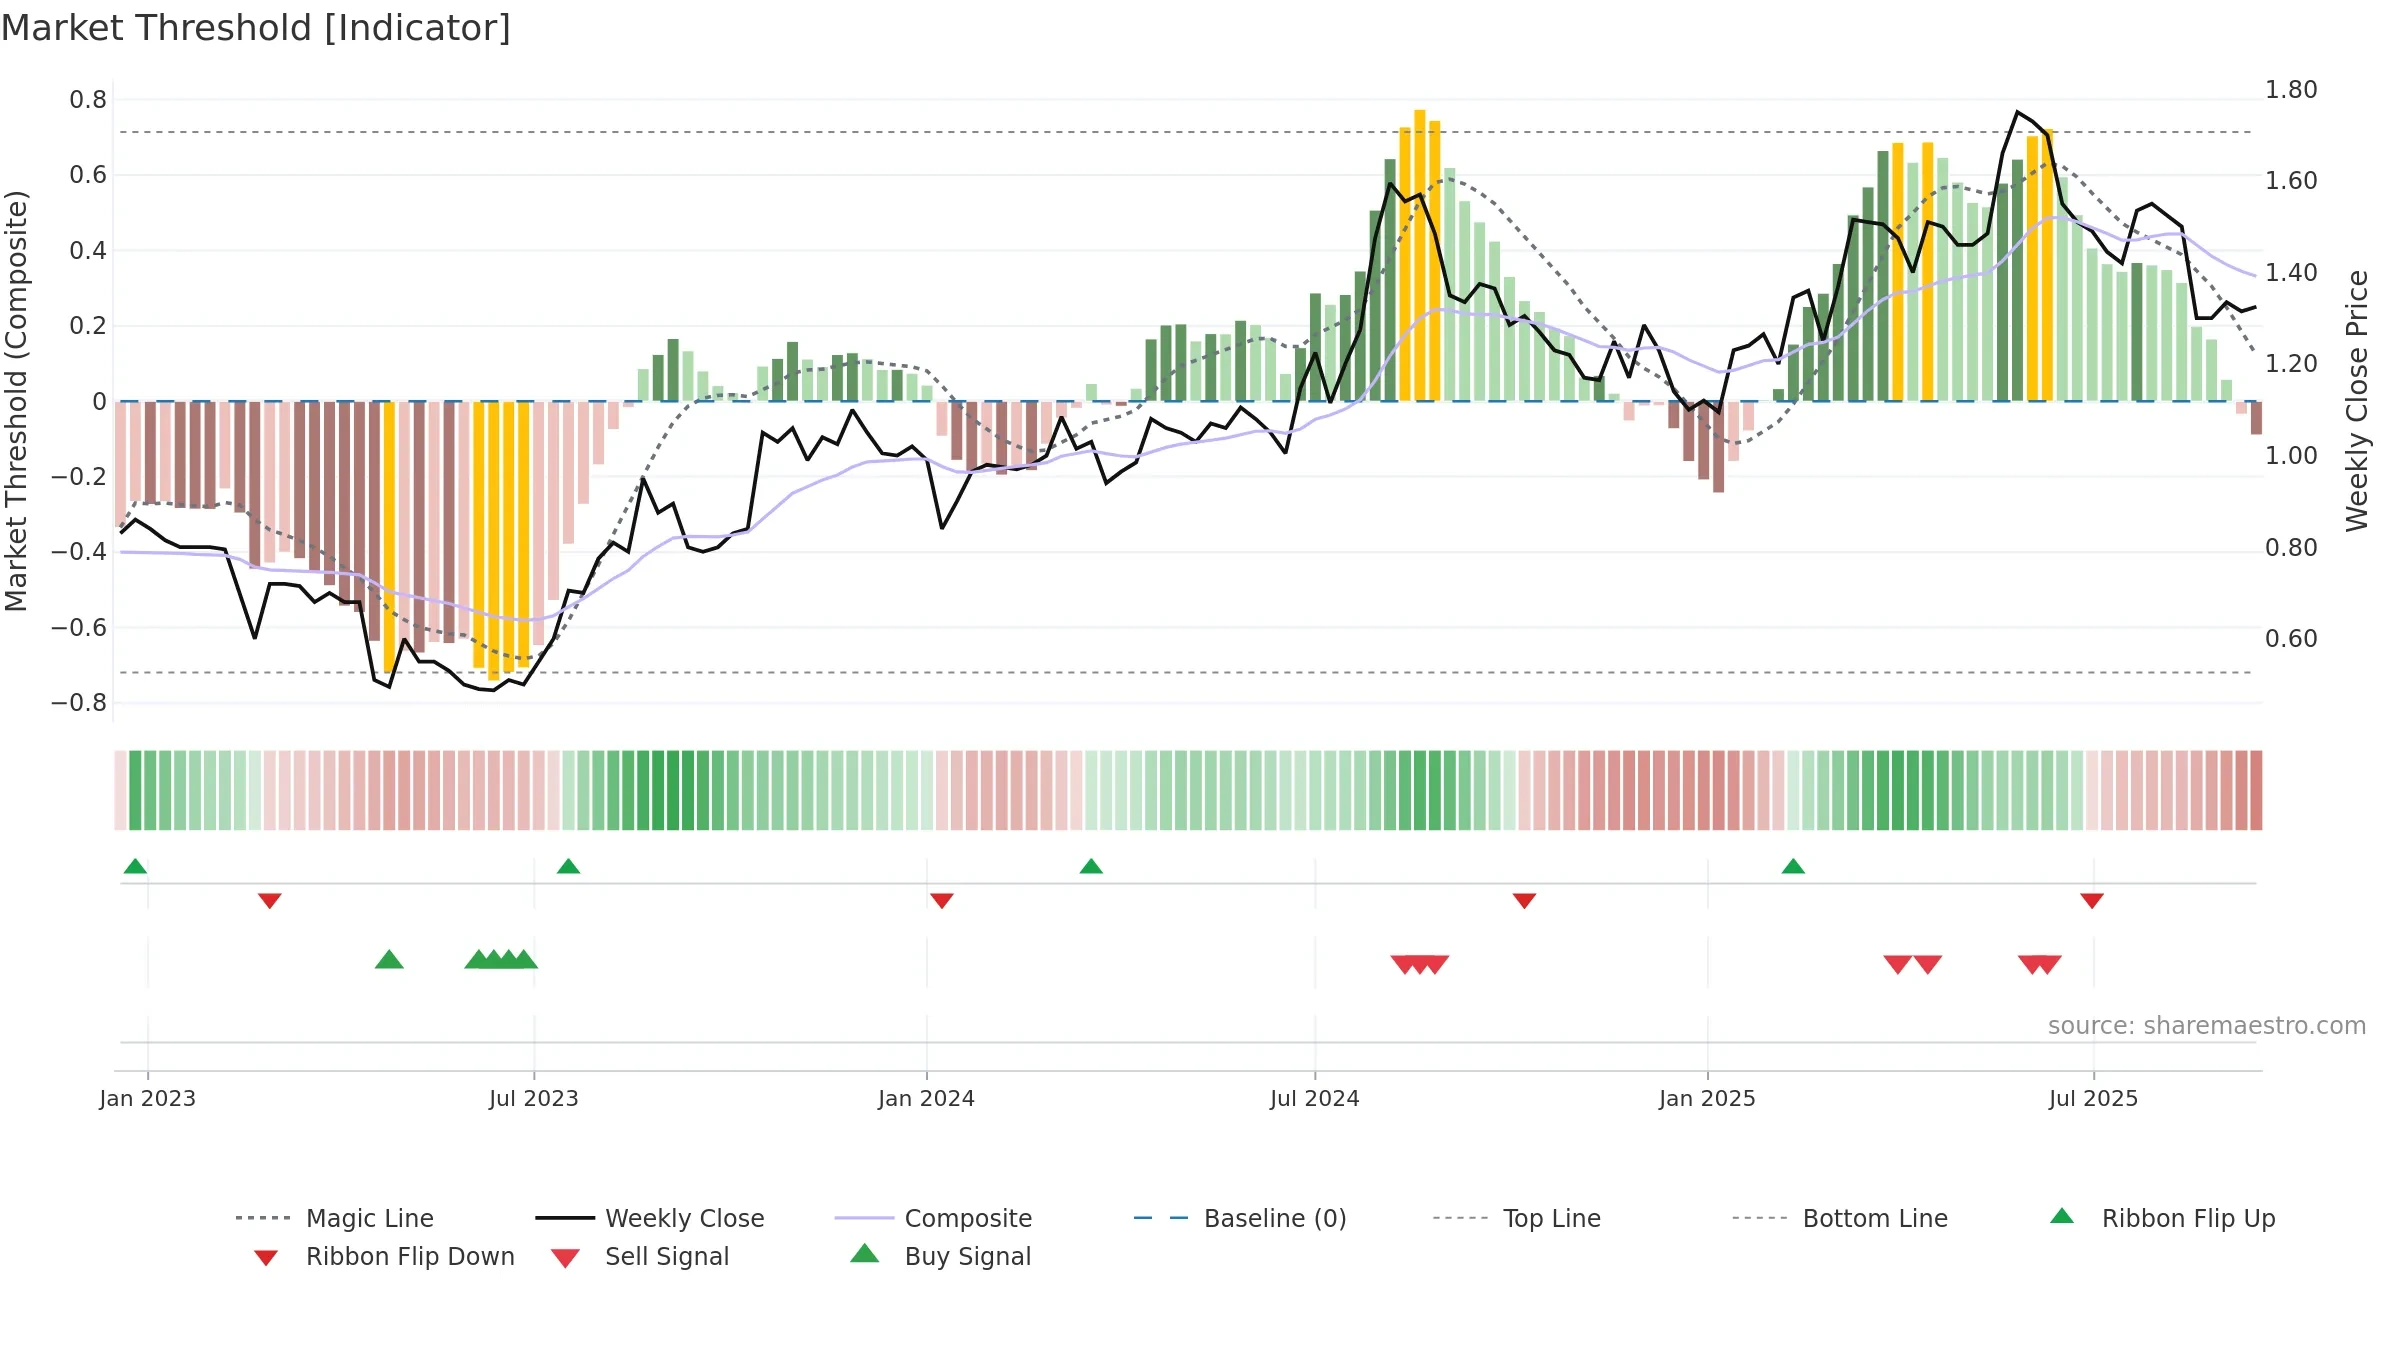Toggle the Weekly Close legend entry
Viewport: 2400px width, 1350px height.
[x=650, y=1218]
